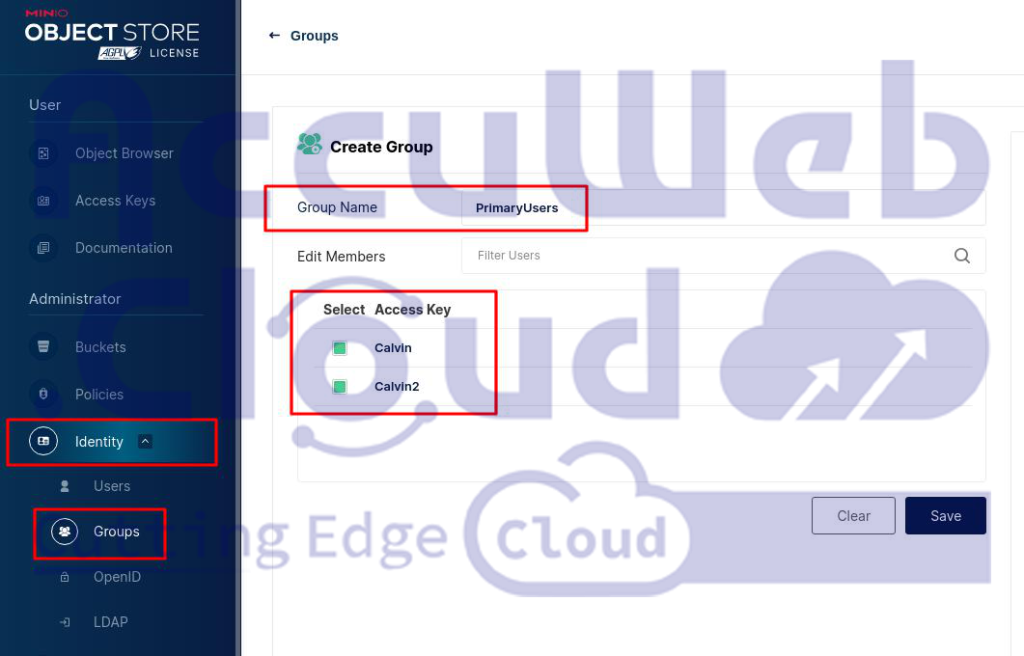The width and height of the screenshot is (1024, 656).
Task: Open the Documentation section
Action: point(41,247)
